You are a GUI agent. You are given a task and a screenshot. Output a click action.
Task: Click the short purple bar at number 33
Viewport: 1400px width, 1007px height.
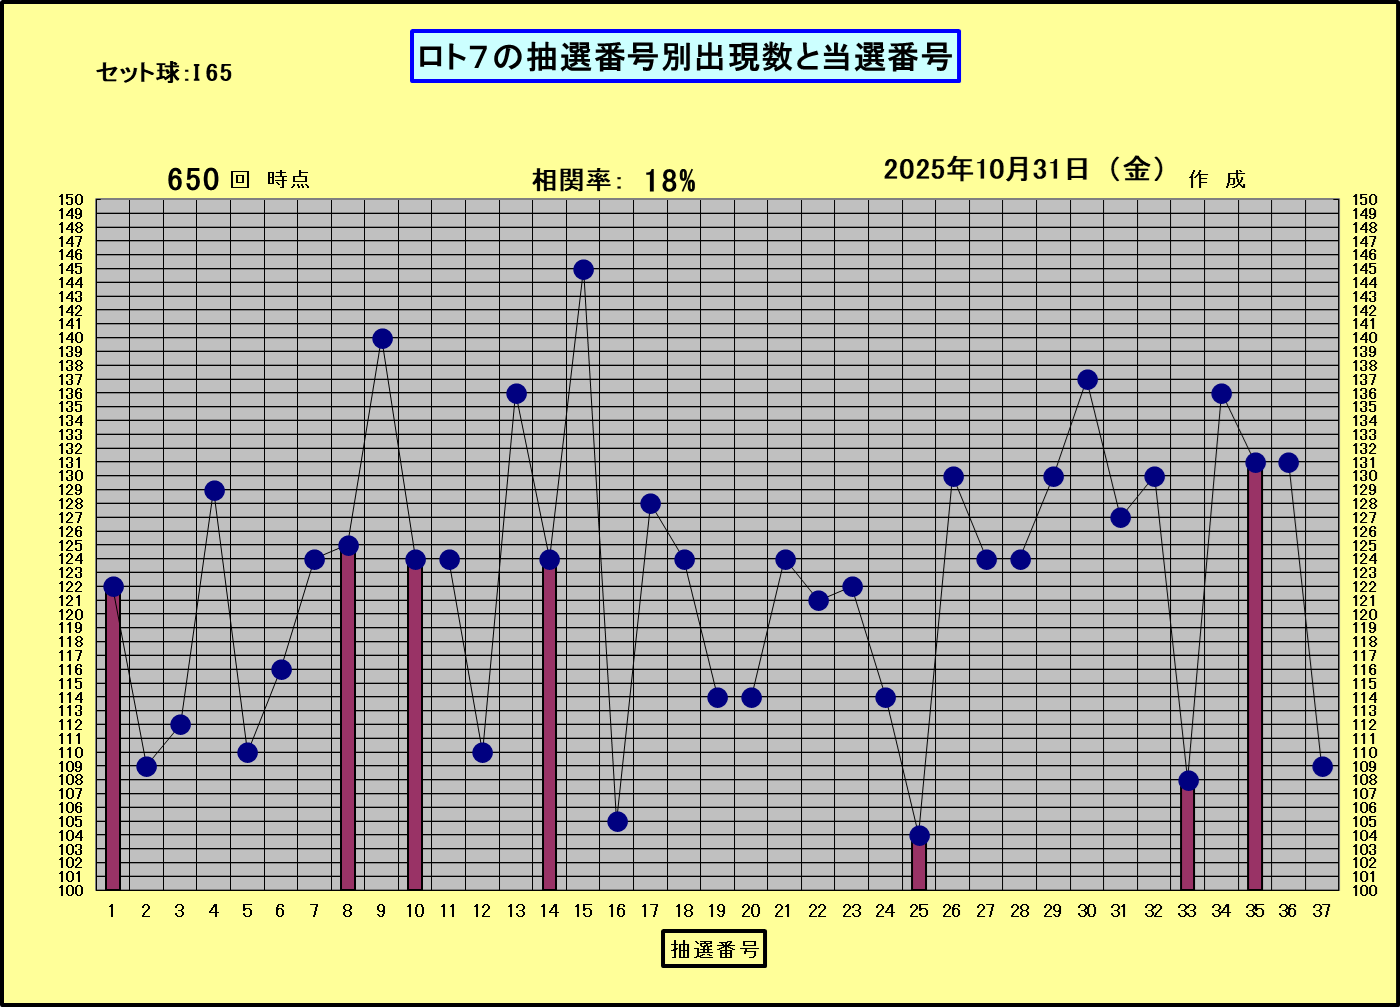click(x=1188, y=838)
